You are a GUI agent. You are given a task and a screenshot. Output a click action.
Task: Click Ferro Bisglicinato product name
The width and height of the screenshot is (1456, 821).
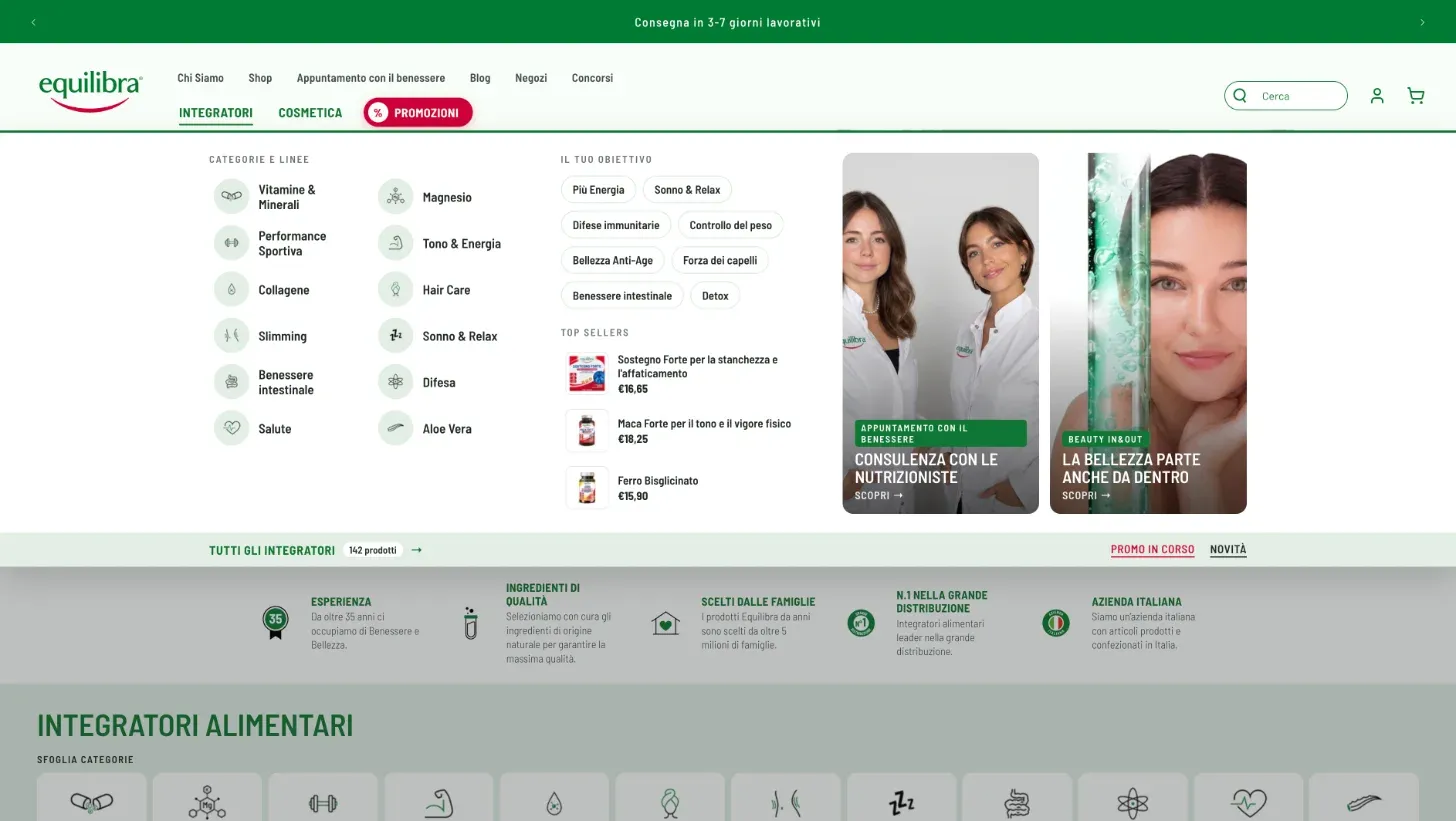click(658, 481)
